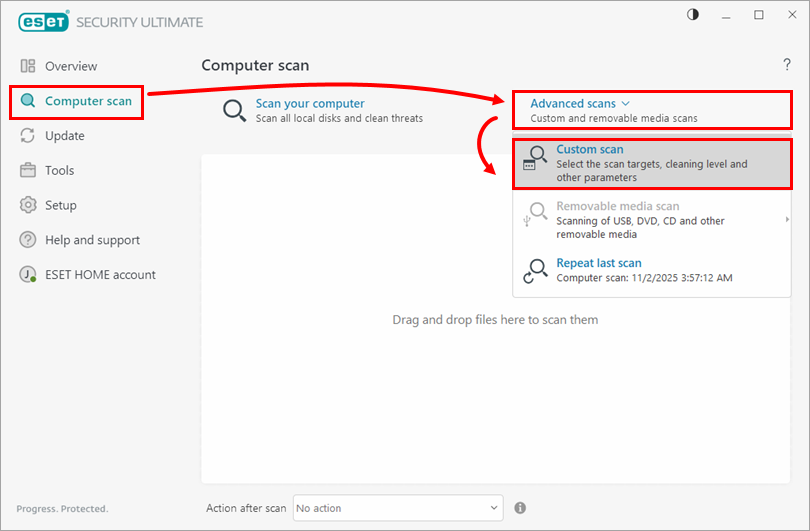Click the Overview dashboard icon in sidebar

coord(28,66)
